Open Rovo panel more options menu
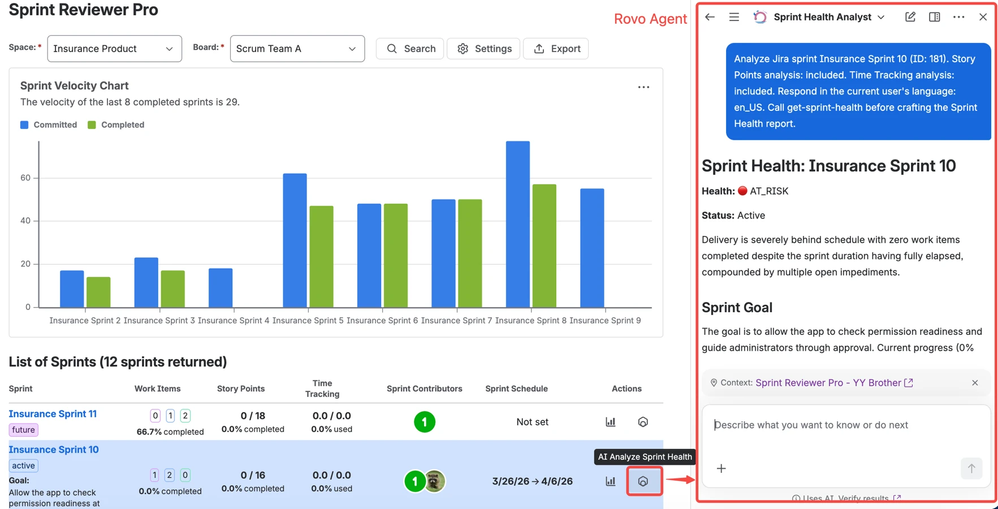This screenshot has height=509, width=998. [959, 17]
